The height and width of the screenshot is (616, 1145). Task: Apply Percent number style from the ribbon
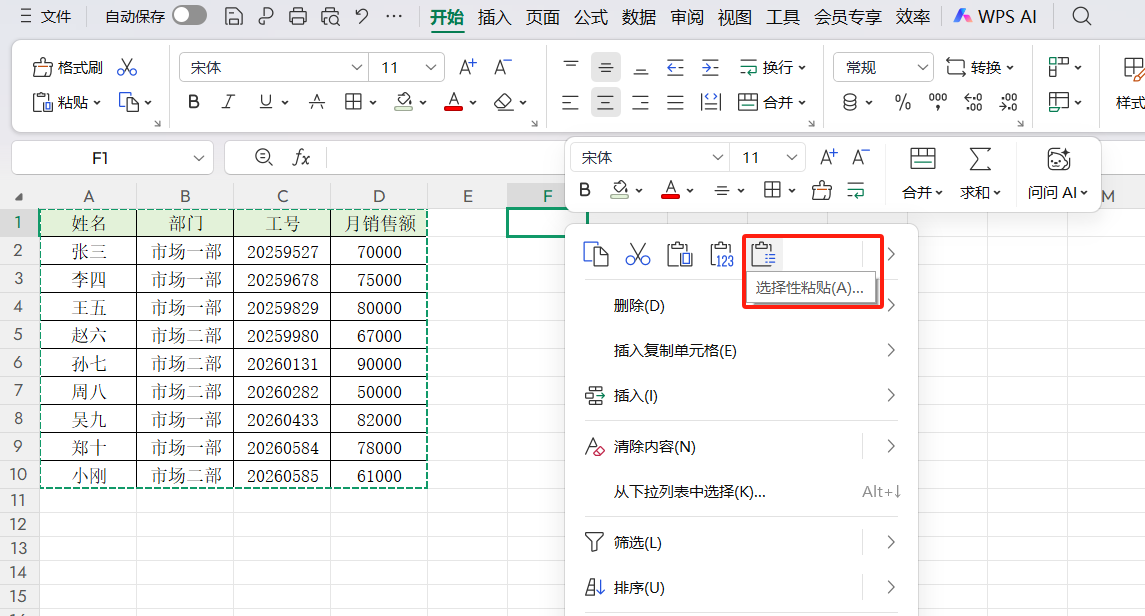point(902,101)
